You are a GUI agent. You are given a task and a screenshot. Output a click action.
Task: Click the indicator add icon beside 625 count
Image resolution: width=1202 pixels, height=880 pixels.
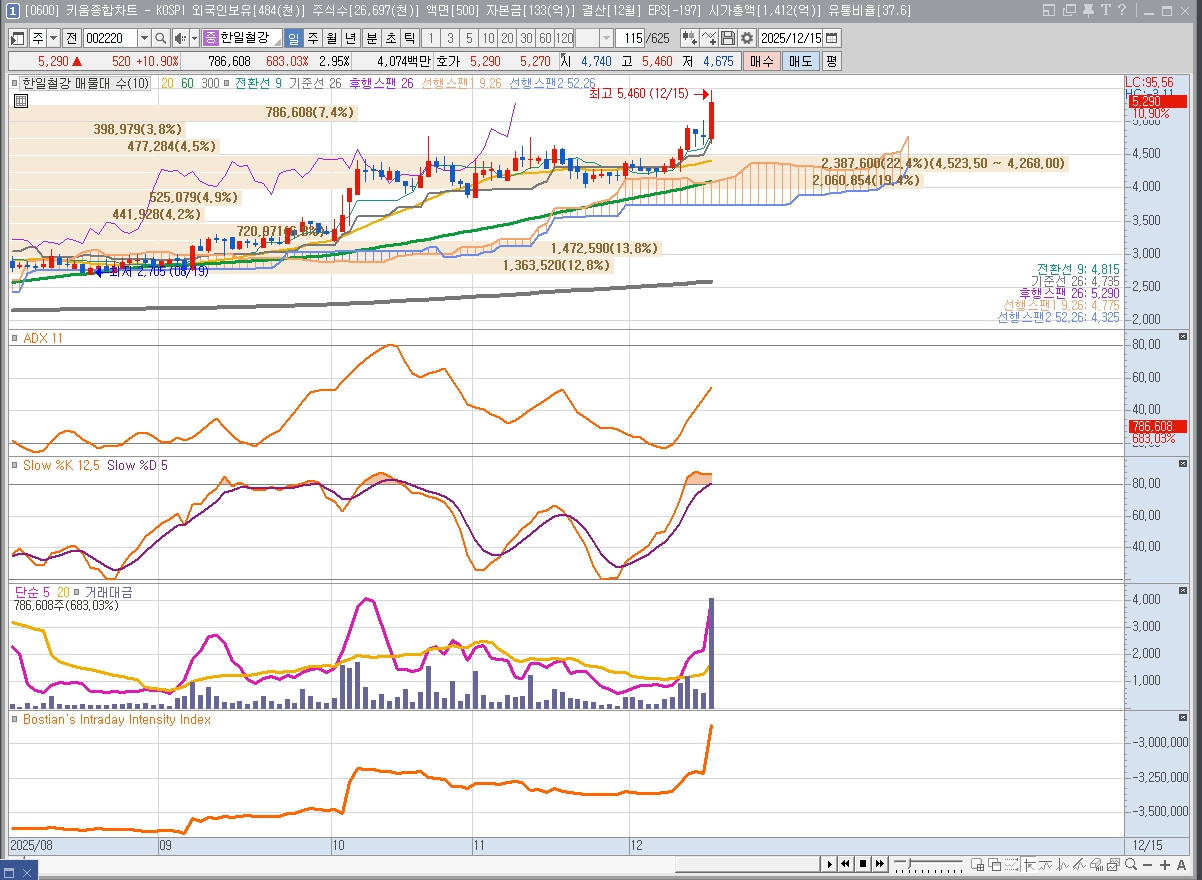pyautogui.click(x=690, y=38)
